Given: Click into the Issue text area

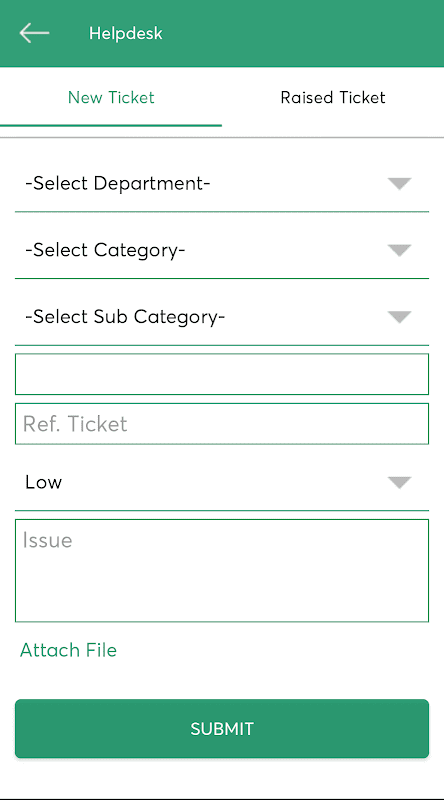Looking at the screenshot, I should coord(222,571).
